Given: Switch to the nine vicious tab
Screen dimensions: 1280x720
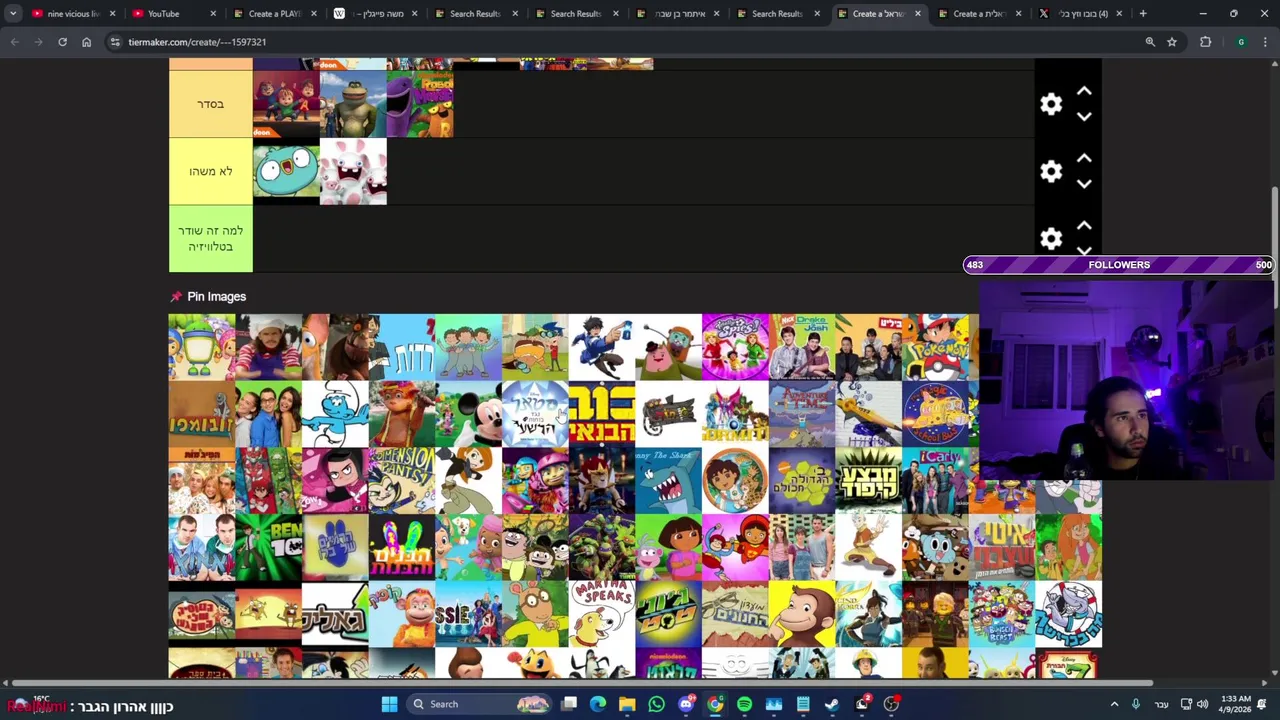Looking at the screenshot, I should tap(72, 14).
